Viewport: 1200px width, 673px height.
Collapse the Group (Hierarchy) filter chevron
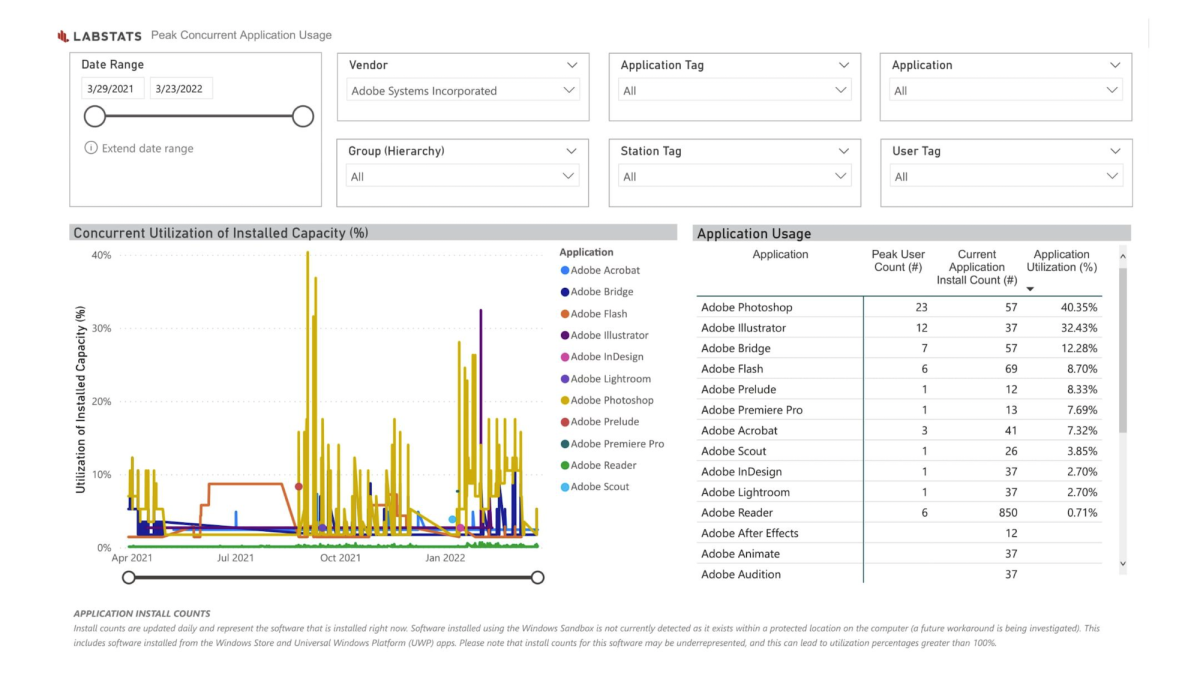click(x=571, y=151)
